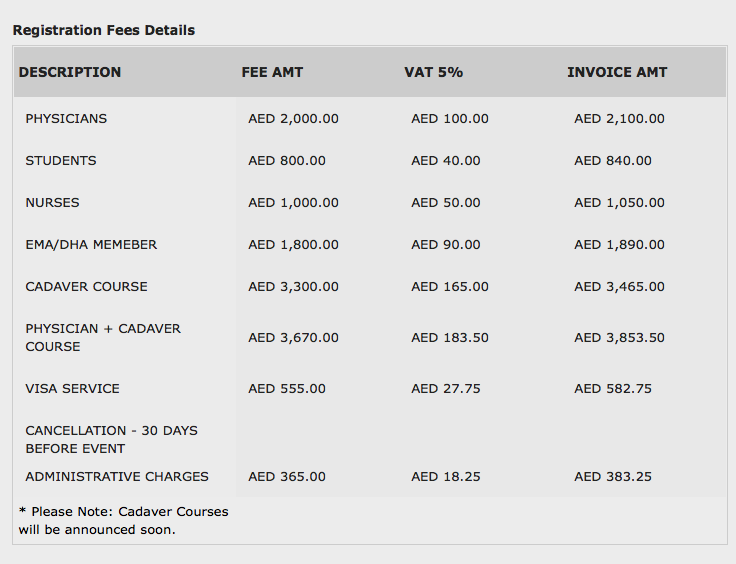Select the STUDENTS row label
The image size is (736, 564).
(x=61, y=160)
